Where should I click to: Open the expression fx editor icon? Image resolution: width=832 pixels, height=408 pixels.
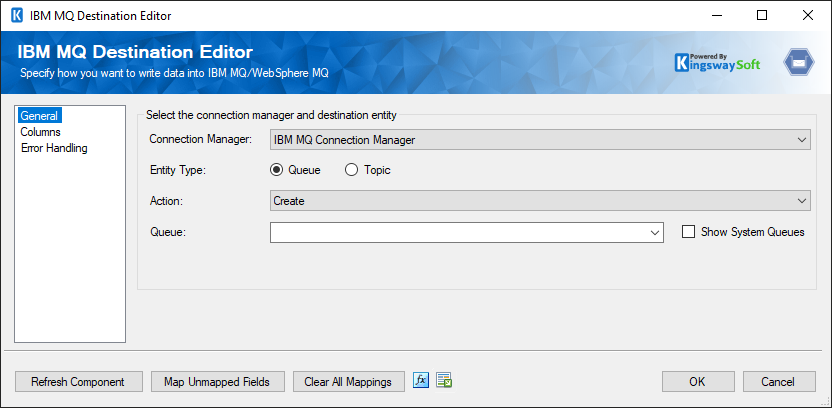421,380
